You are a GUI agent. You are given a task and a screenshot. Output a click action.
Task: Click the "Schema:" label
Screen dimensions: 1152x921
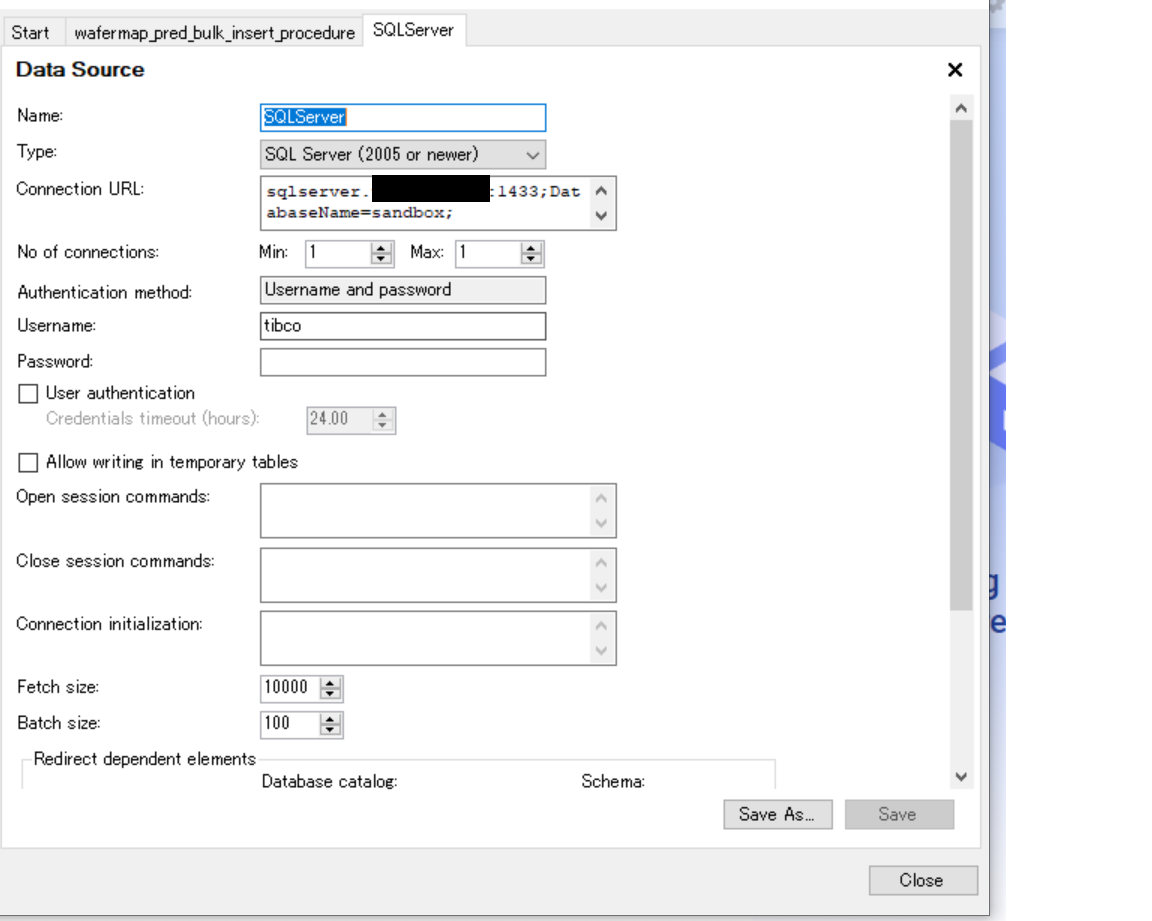(613, 781)
